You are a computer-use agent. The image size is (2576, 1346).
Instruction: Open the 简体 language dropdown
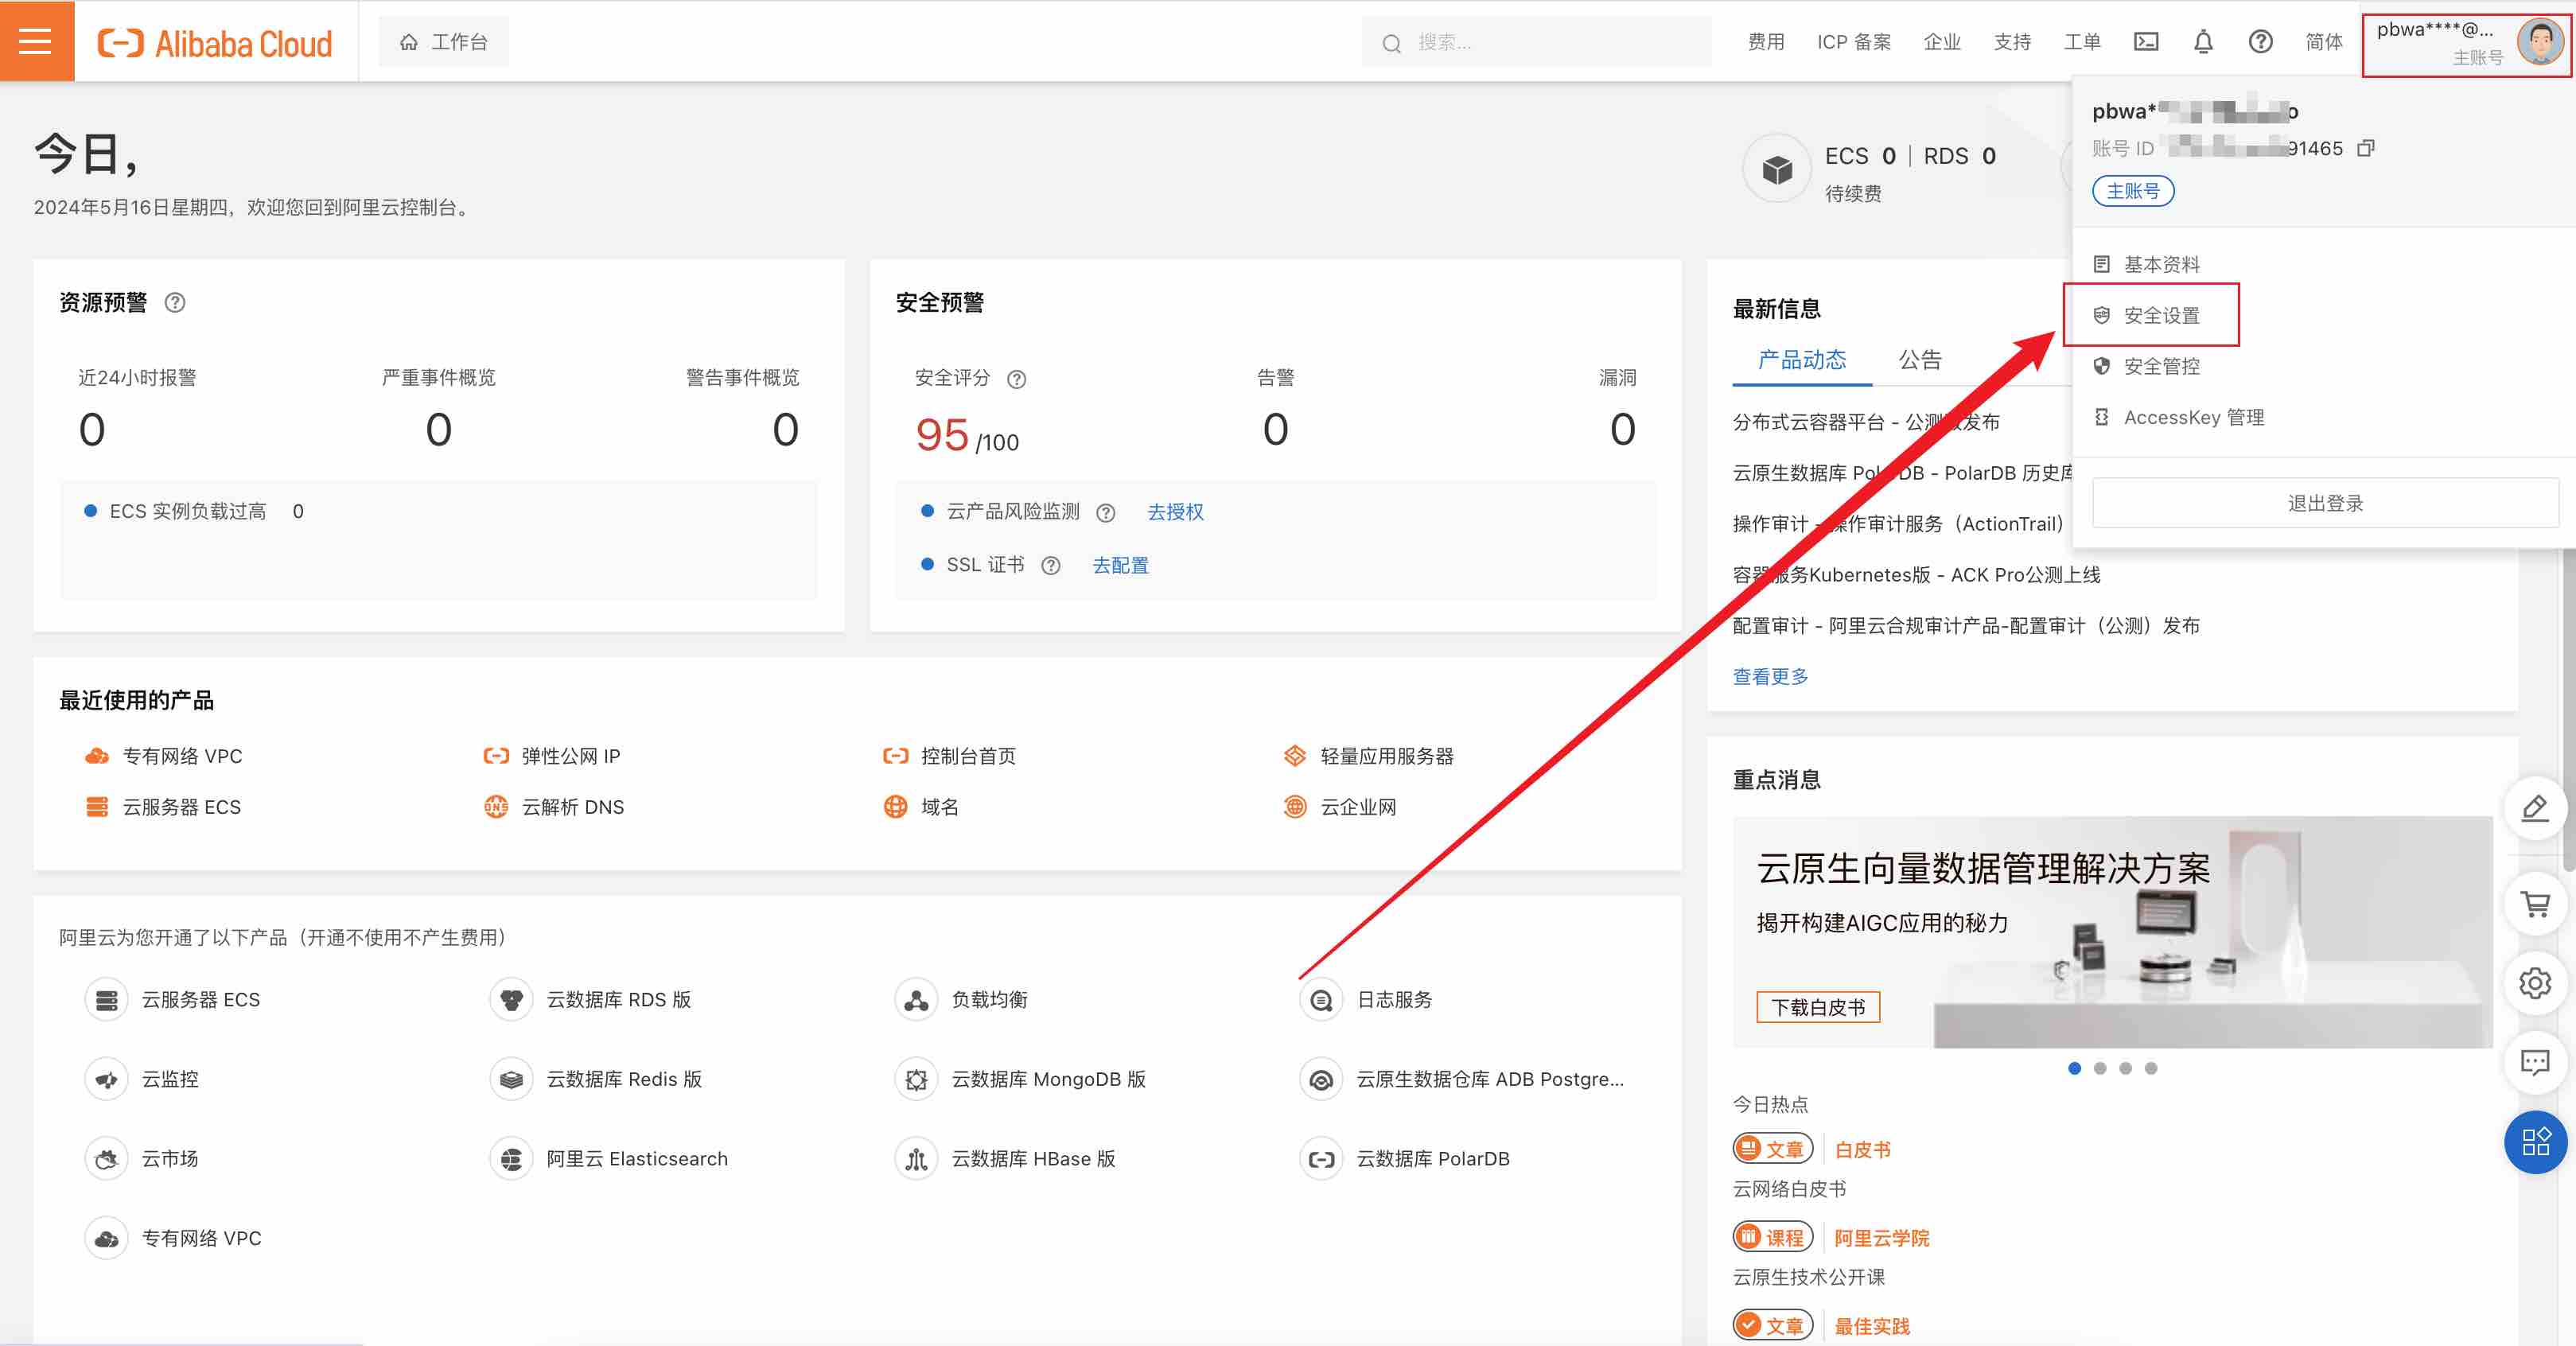pyautogui.click(x=2323, y=42)
